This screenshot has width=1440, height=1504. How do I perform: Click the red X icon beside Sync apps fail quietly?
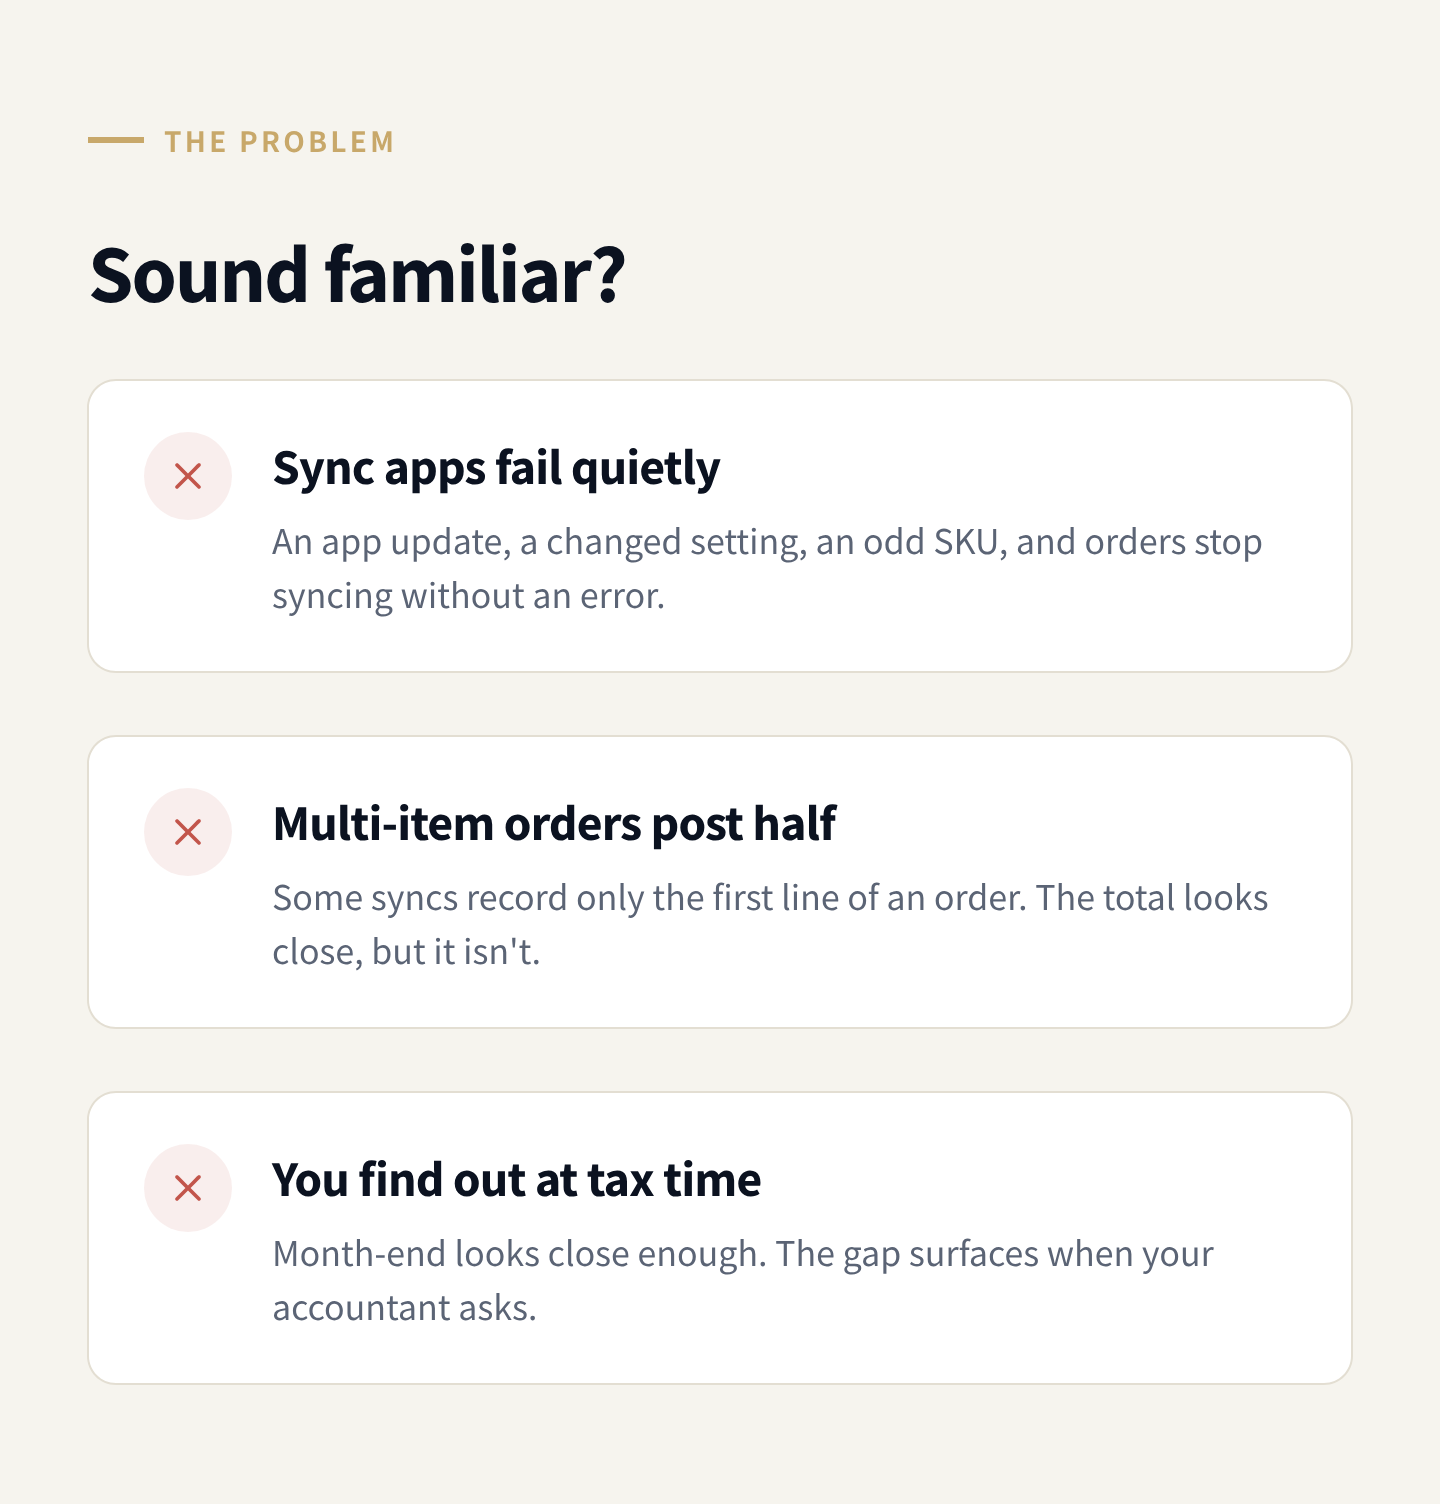(x=188, y=476)
